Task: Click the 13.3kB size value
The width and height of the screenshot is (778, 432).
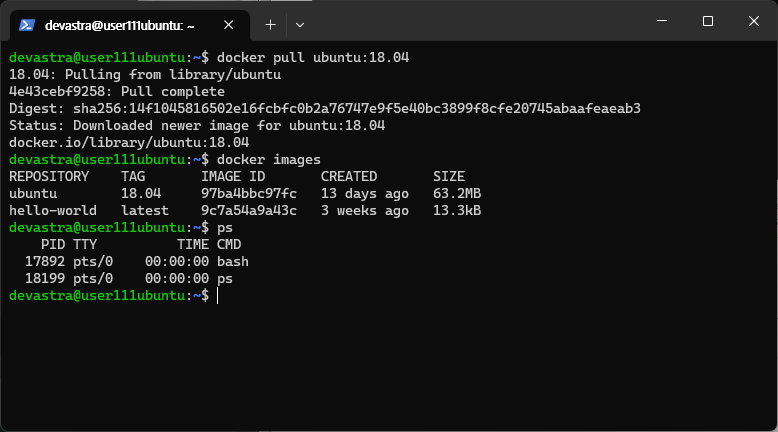Action: [457, 210]
